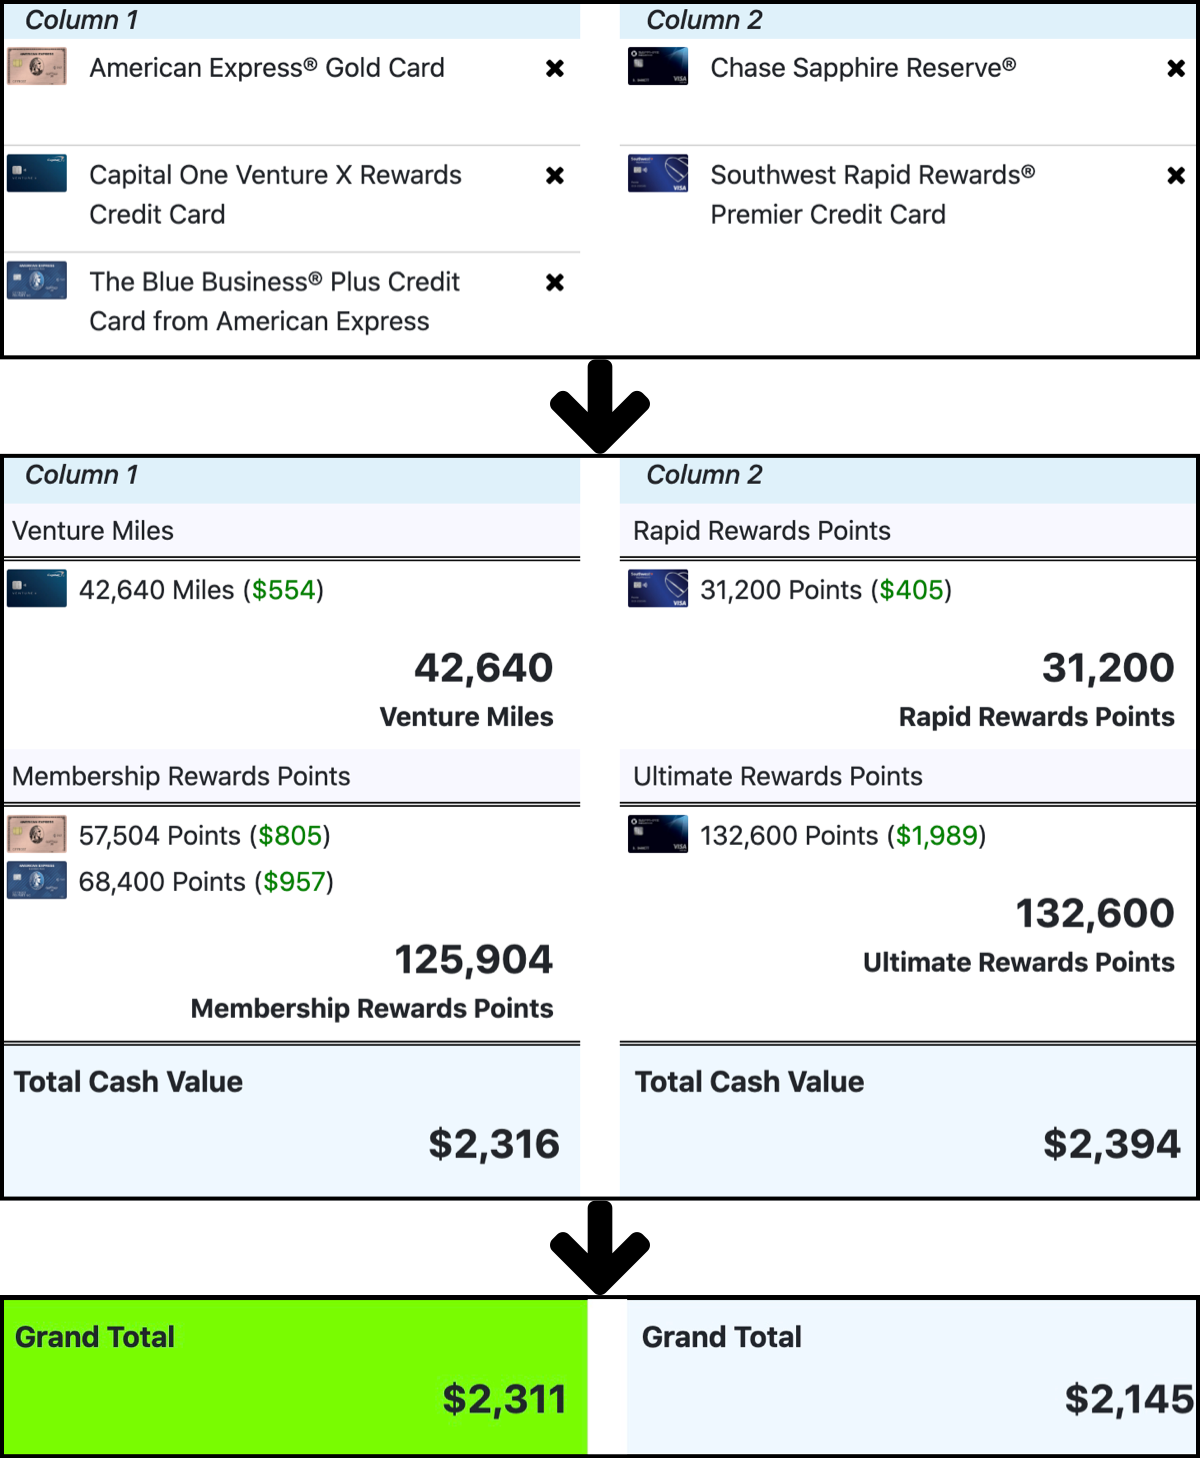The width and height of the screenshot is (1200, 1458).
Task: Click the Rapid Rewards Points section heading
Action: (x=762, y=531)
